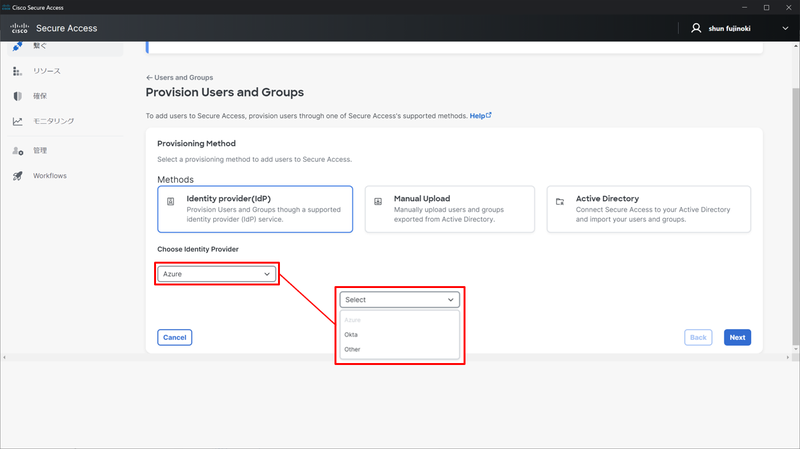Open the 管理 admin sidebar icon

pyautogui.click(x=17, y=151)
